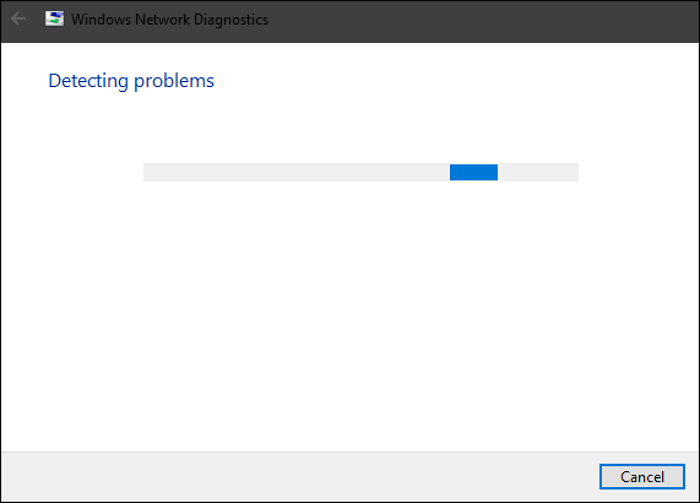
Task: Click the blank white area below the progress bar
Action: click(x=350, y=312)
